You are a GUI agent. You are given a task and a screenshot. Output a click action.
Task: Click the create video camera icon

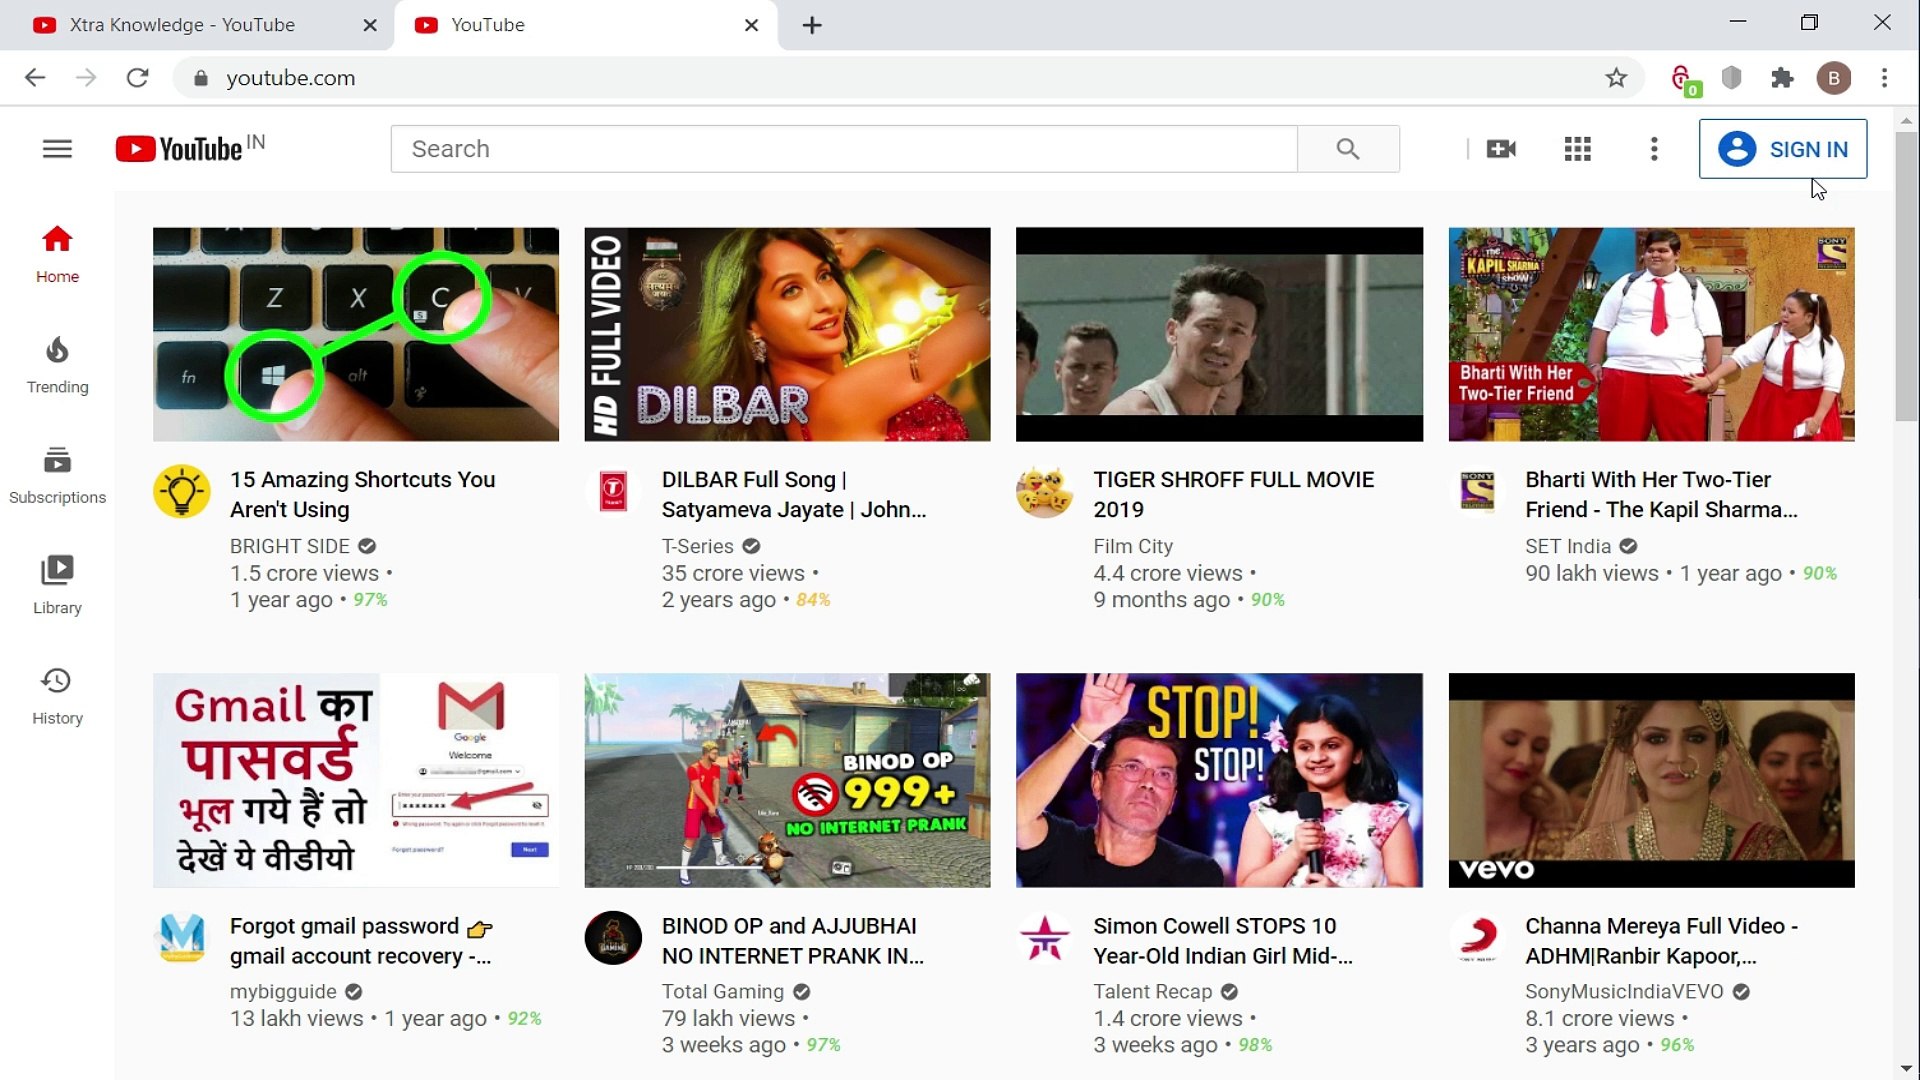pyautogui.click(x=1501, y=148)
